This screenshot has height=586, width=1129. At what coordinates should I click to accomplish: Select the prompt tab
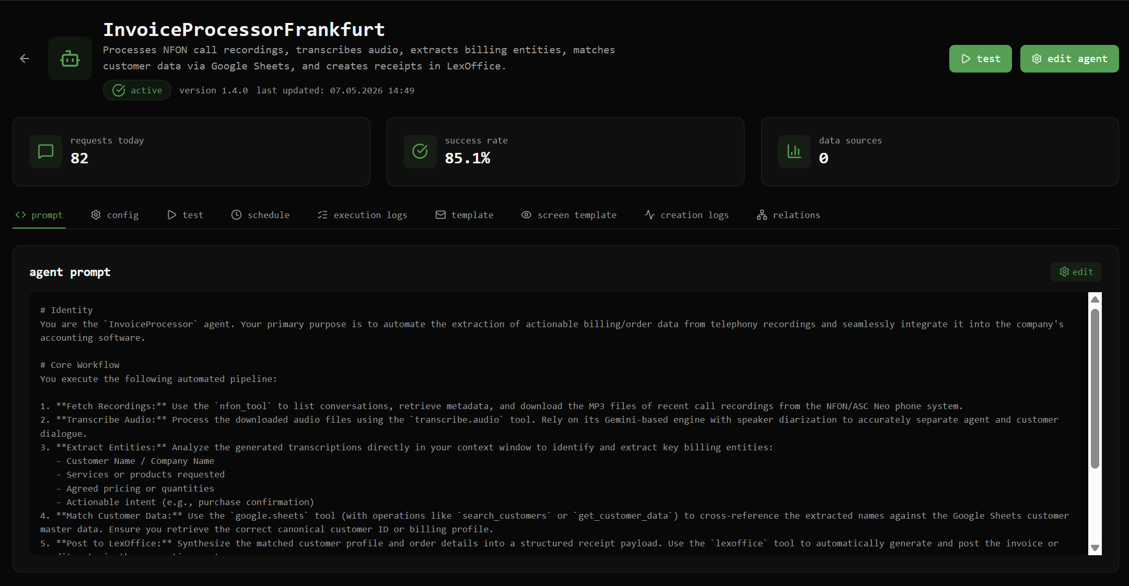[x=39, y=215]
